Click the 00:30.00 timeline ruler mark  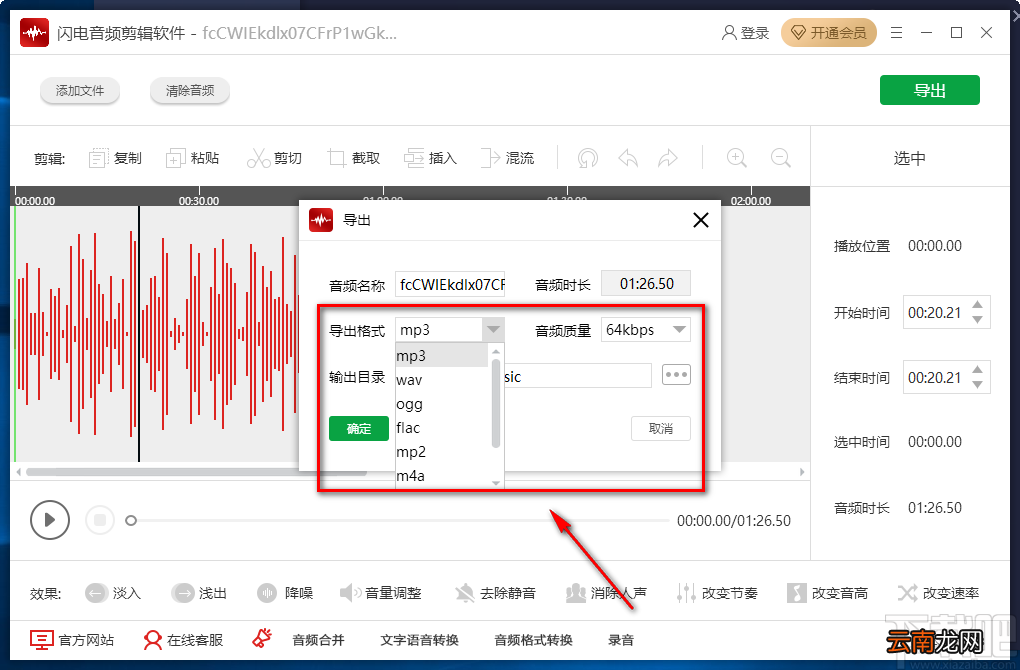199,201
